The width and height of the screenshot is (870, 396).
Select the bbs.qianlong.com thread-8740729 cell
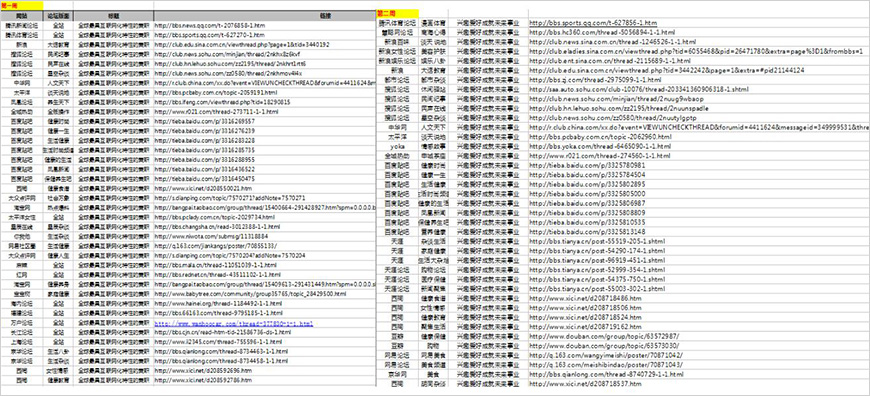[x=601, y=375]
